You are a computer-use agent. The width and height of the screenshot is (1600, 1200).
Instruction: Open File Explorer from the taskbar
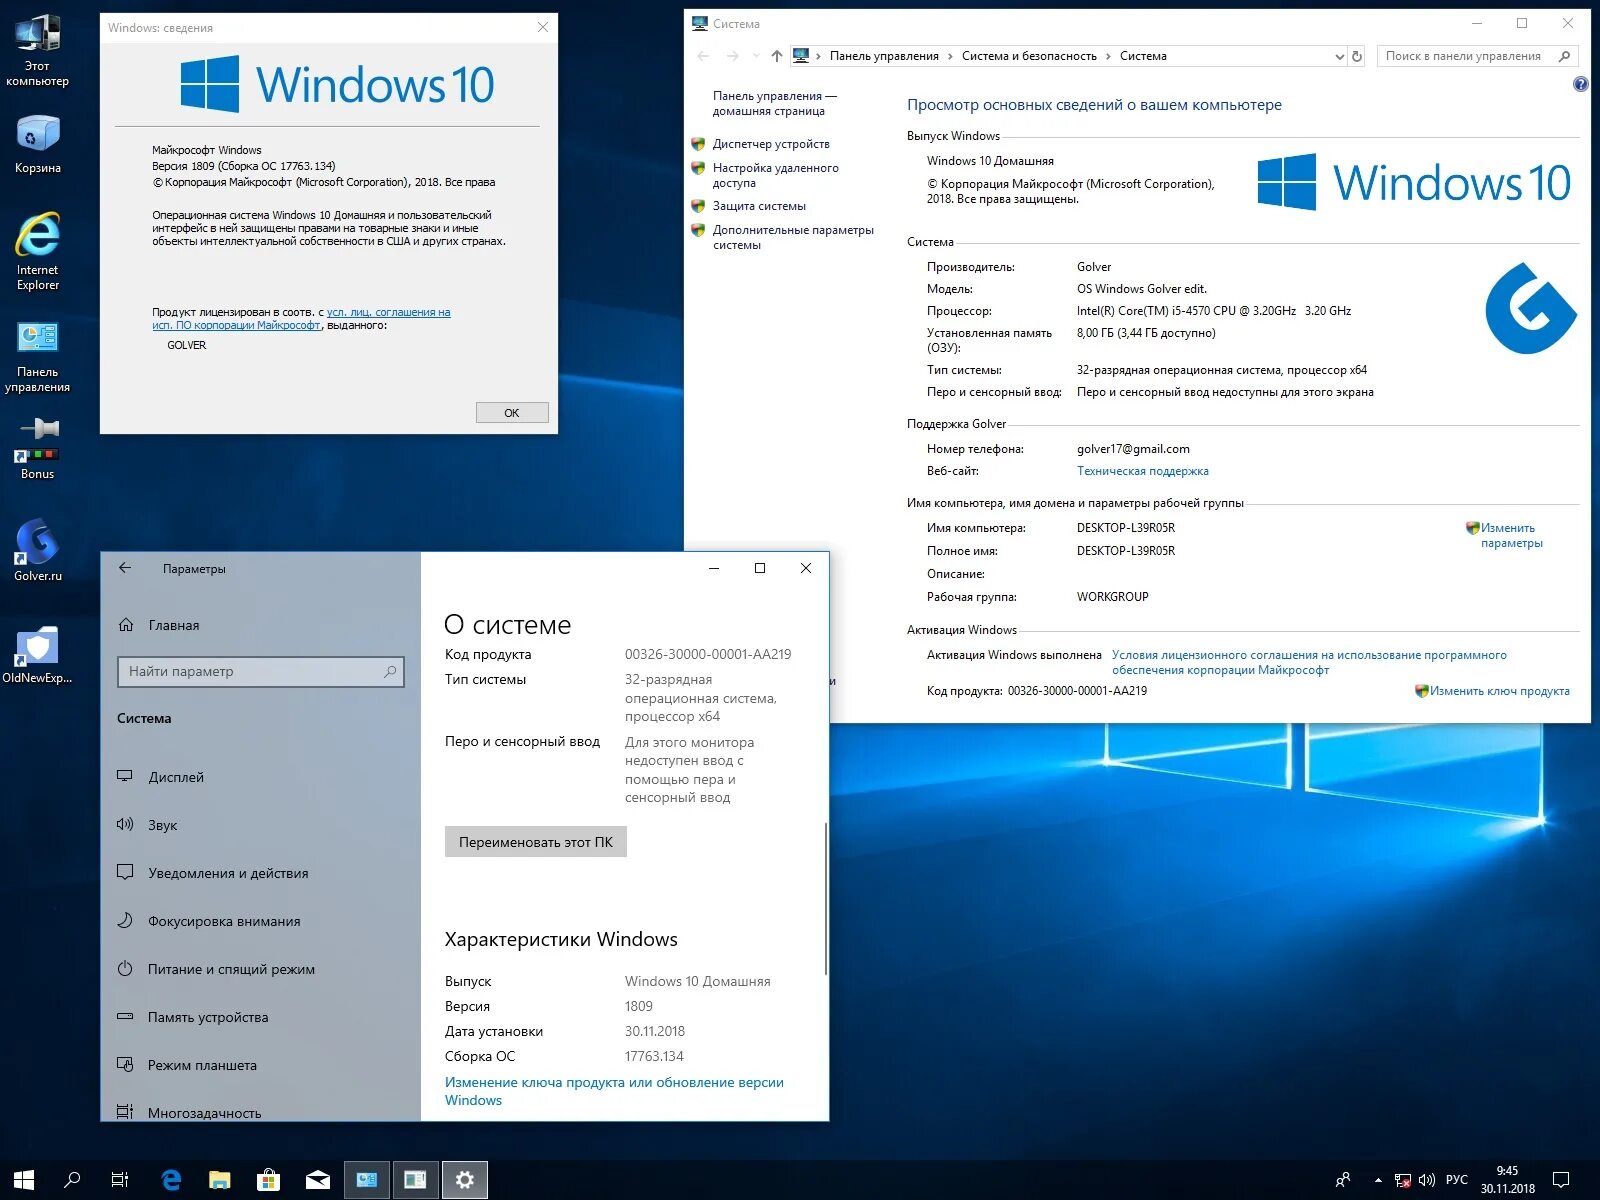click(220, 1180)
